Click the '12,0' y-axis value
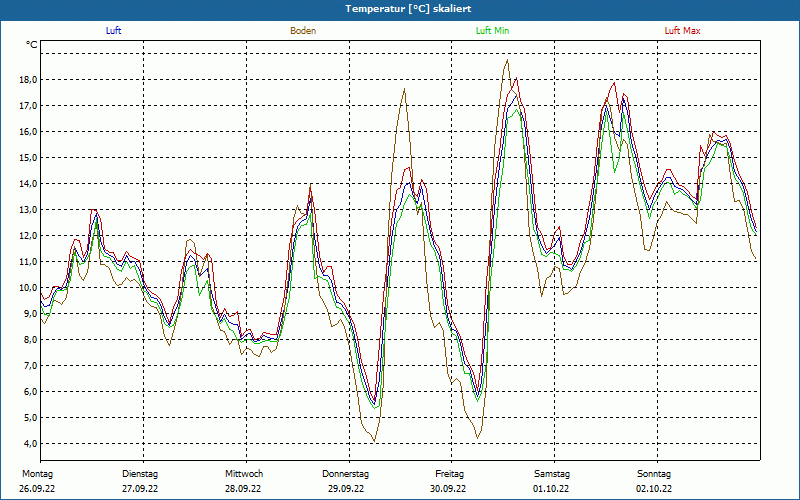 [x=29, y=236]
